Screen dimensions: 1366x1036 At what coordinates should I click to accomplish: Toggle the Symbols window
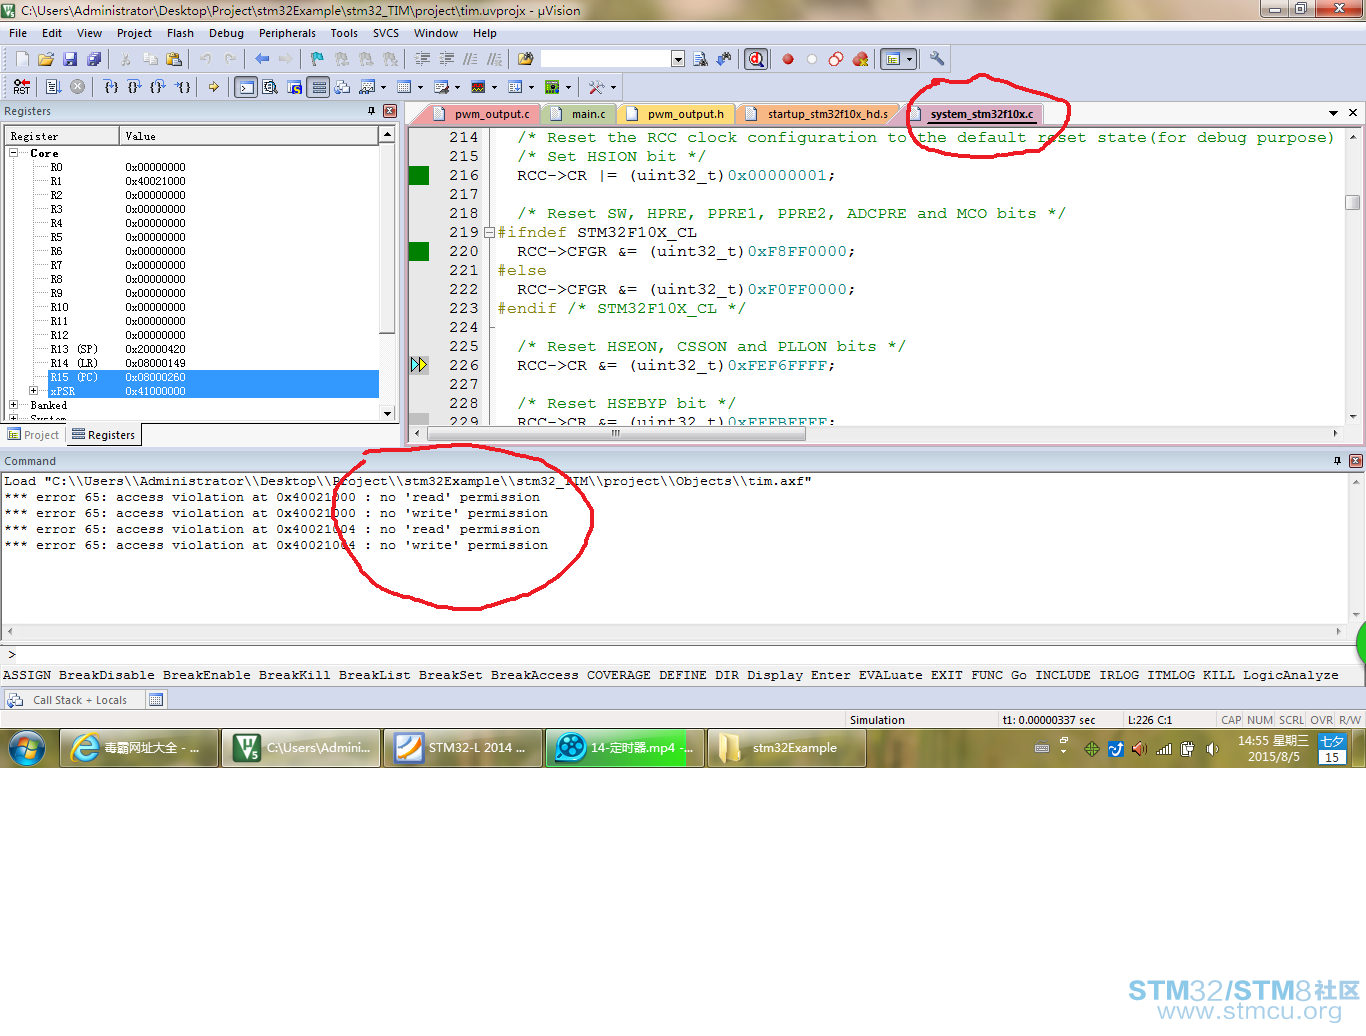pos(294,87)
